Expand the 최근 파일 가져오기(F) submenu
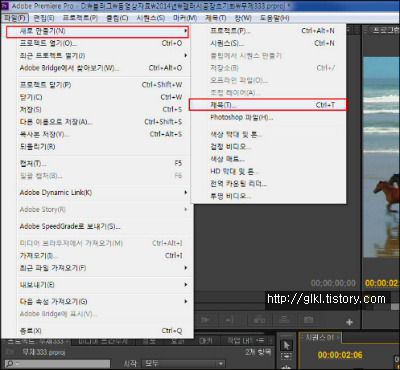This screenshot has width=400, height=370. pyautogui.click(x=103, y=268)
